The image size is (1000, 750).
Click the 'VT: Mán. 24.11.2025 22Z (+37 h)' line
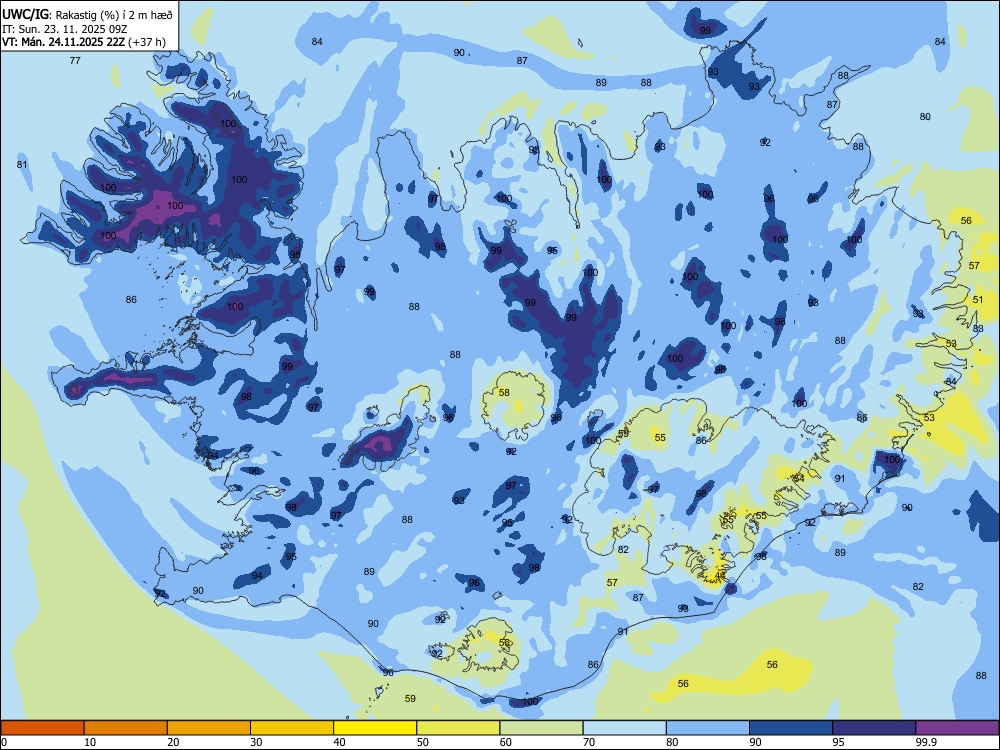84,42
